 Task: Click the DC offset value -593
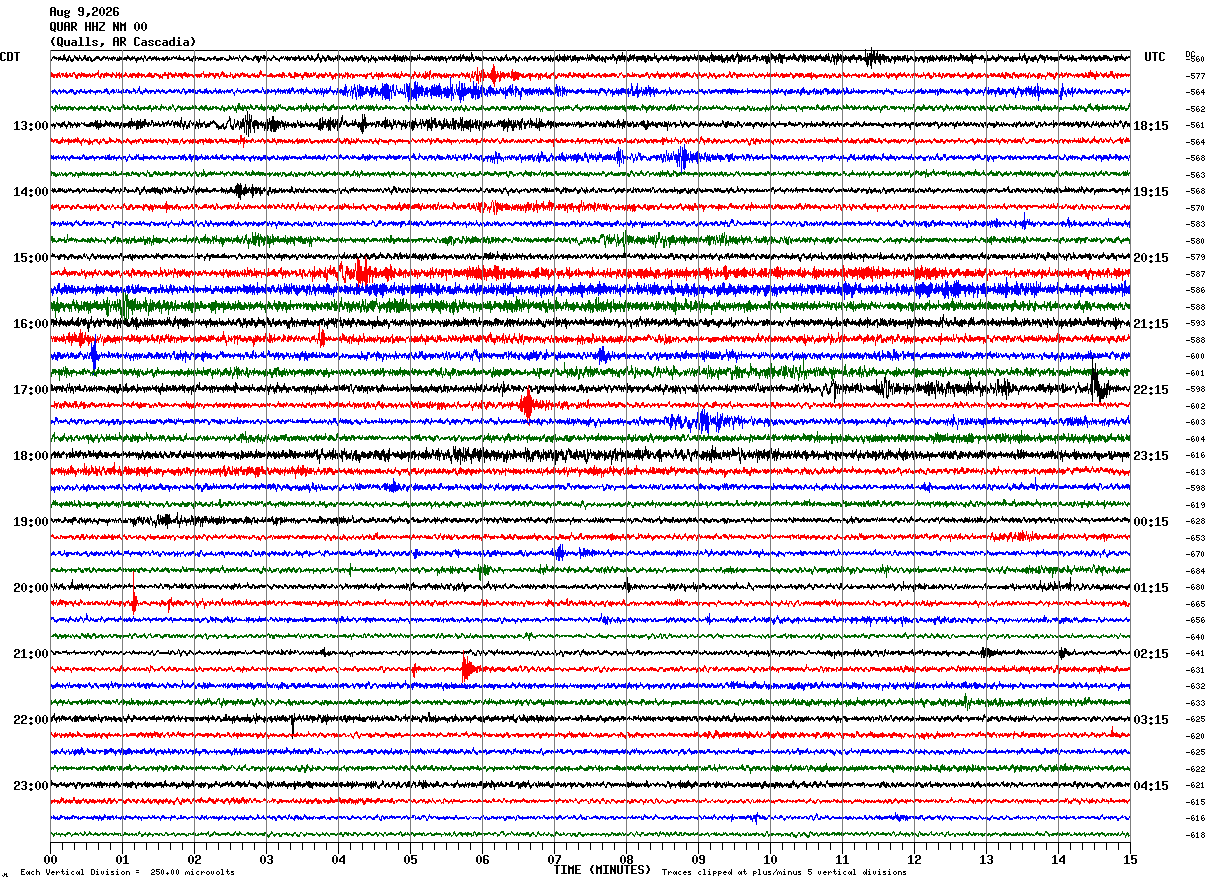point(1195,324)
